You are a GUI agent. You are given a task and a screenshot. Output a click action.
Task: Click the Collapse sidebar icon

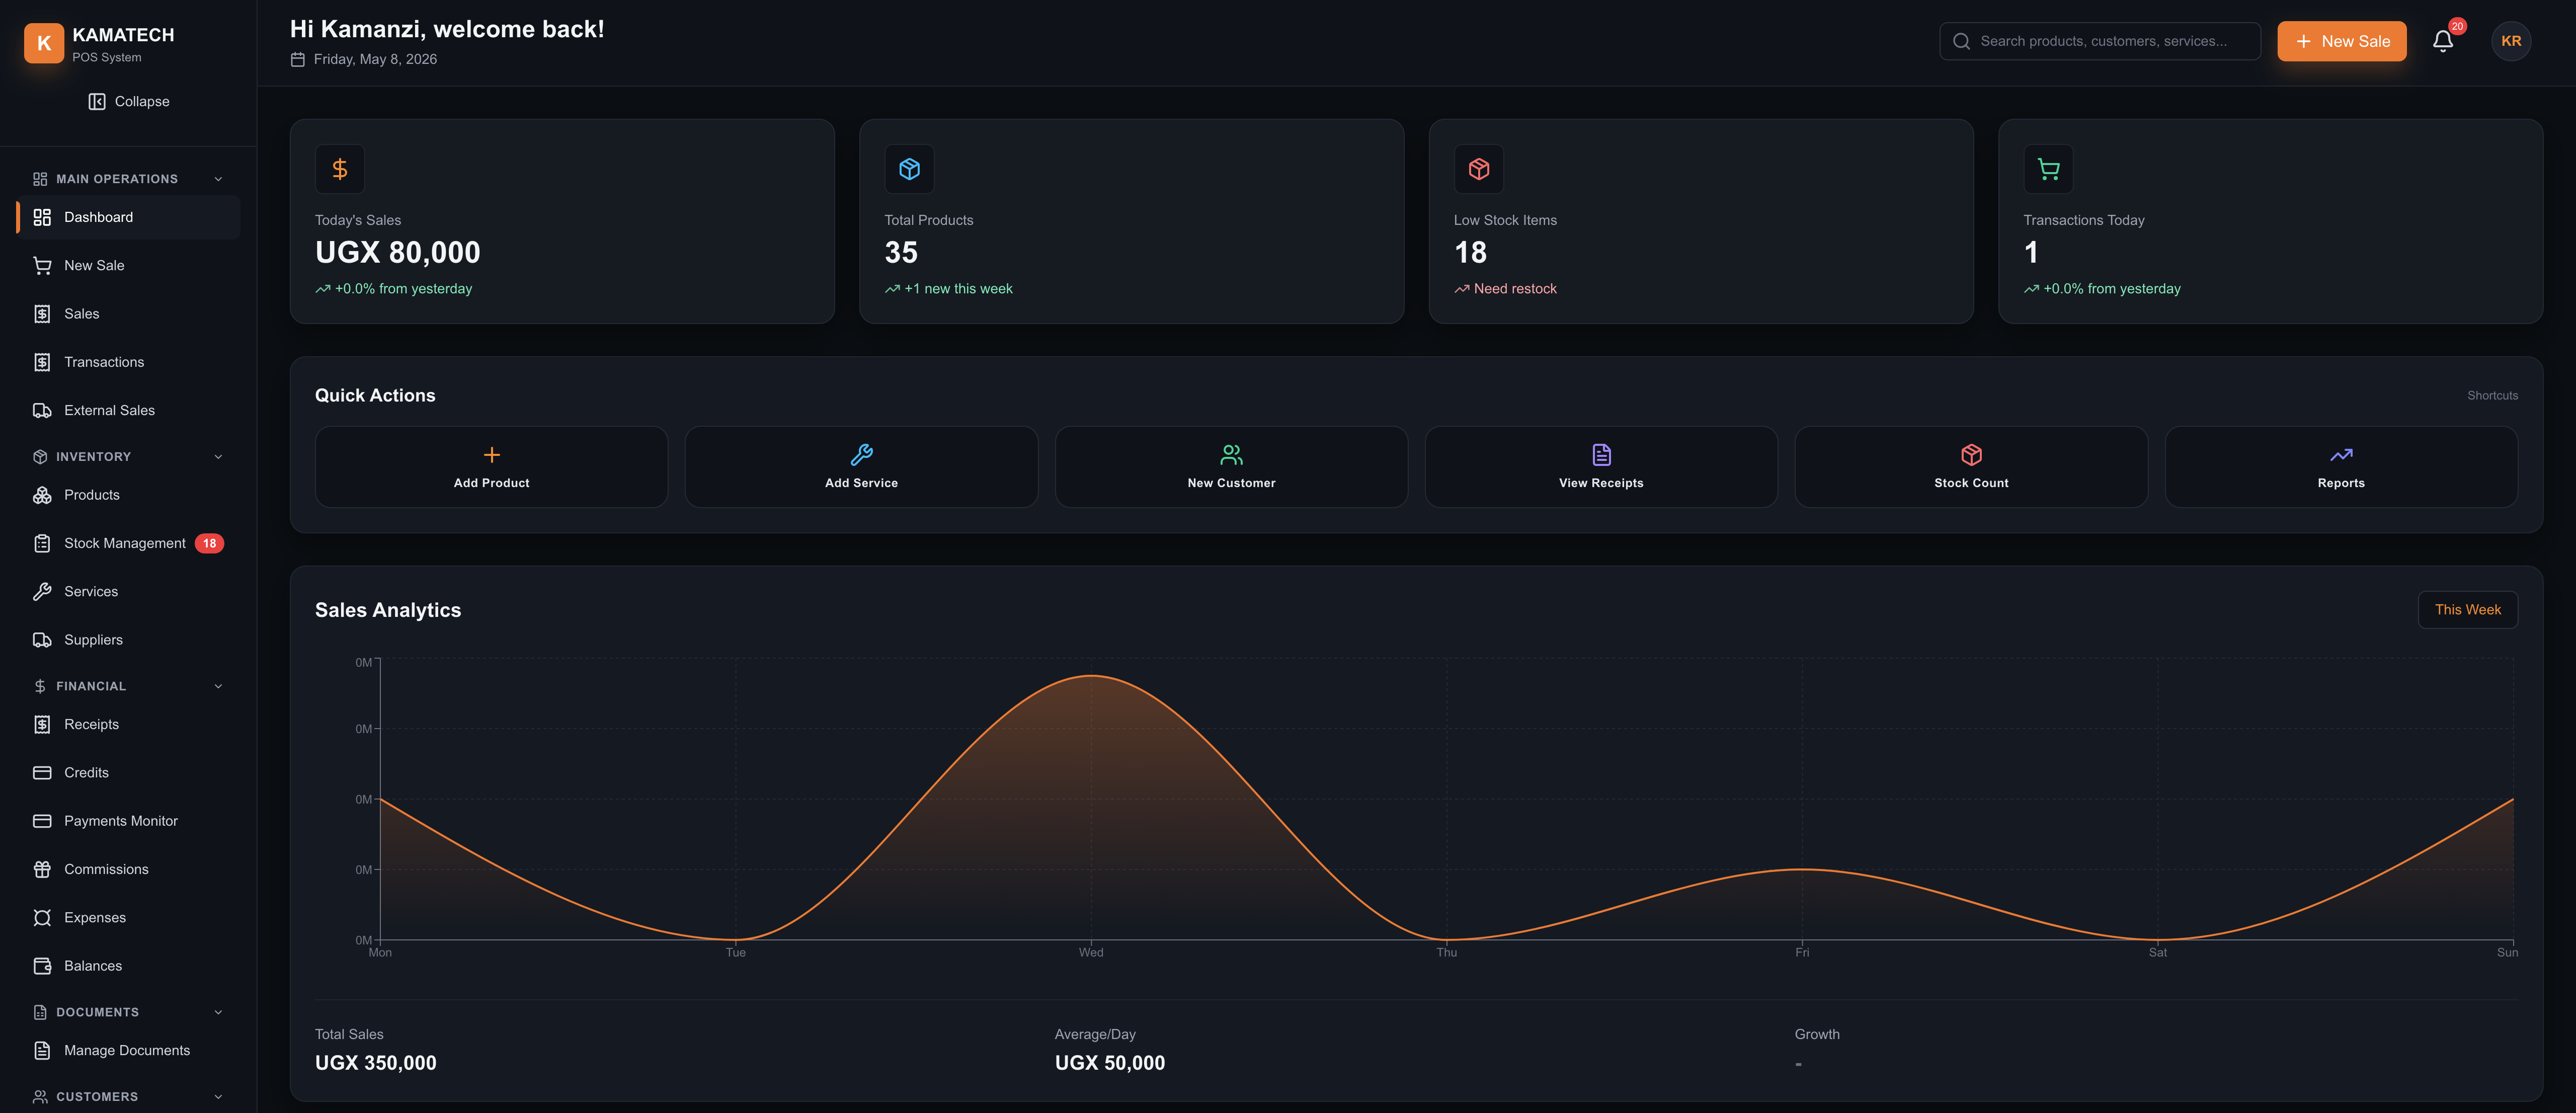(97, 101)
